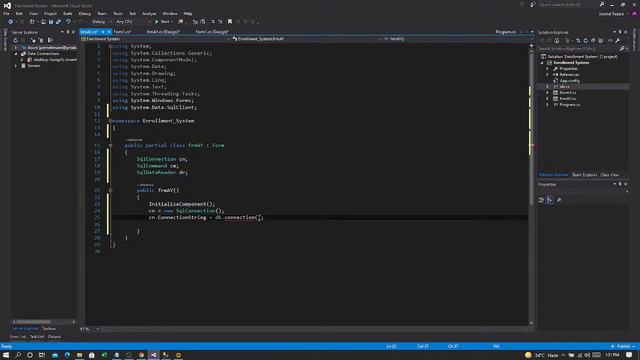Click the Undo toolbar icon

point(68,22)
